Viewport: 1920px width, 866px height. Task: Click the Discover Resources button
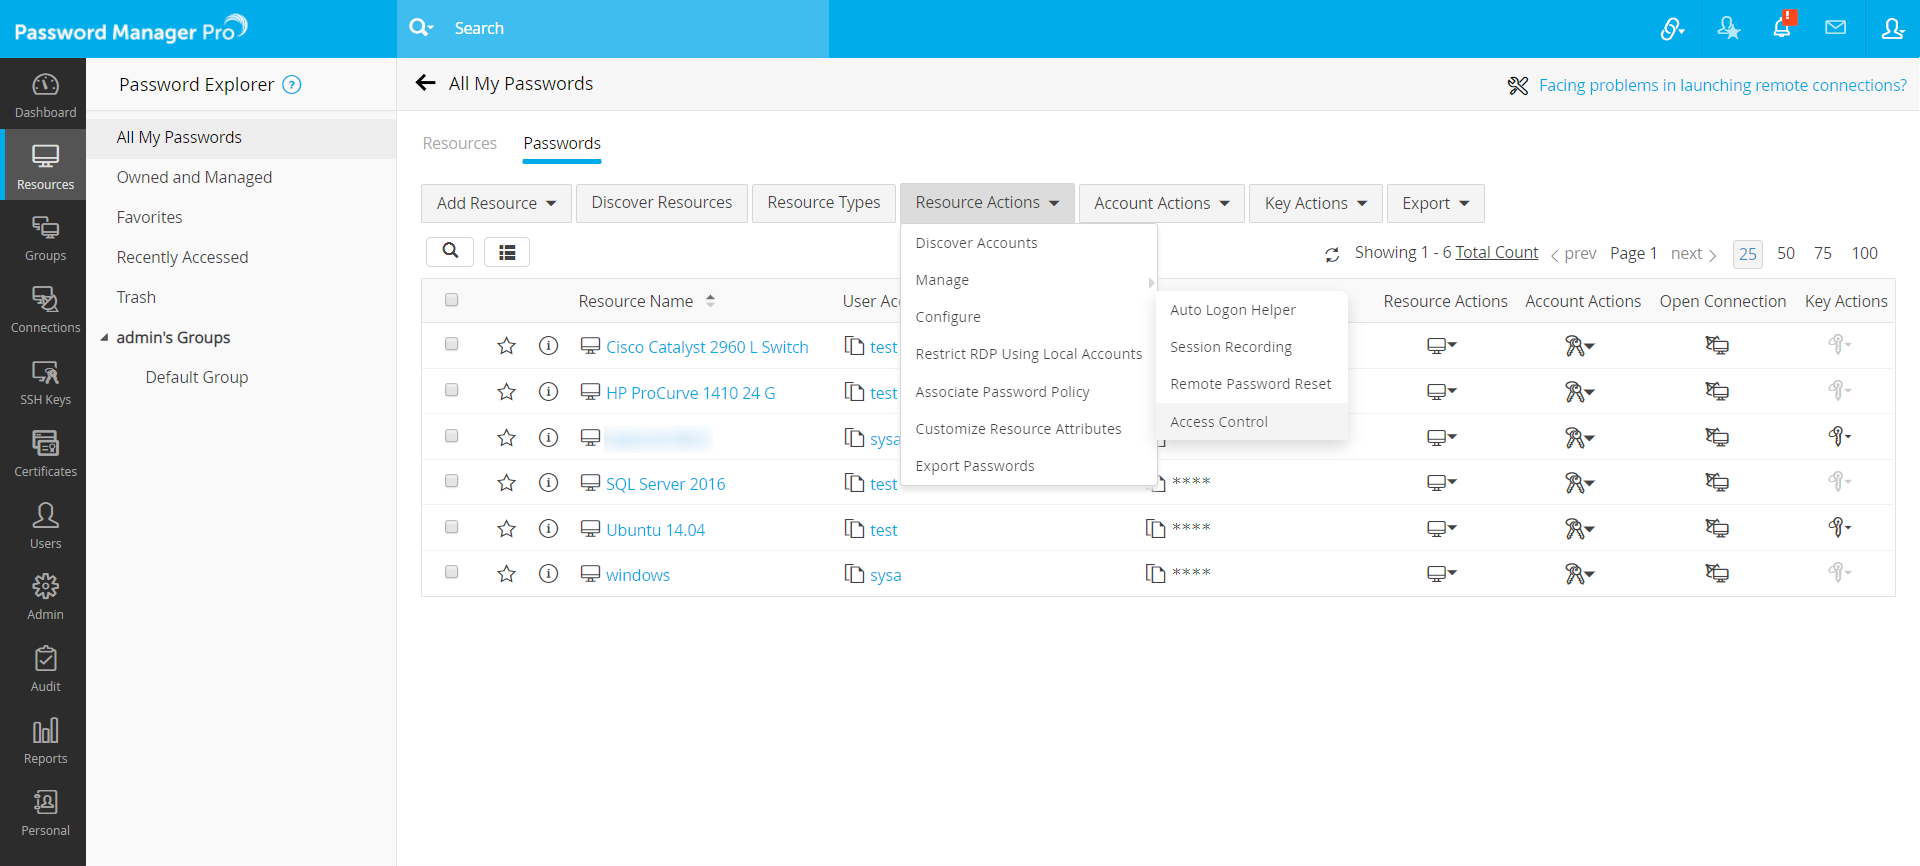point(662,203)
